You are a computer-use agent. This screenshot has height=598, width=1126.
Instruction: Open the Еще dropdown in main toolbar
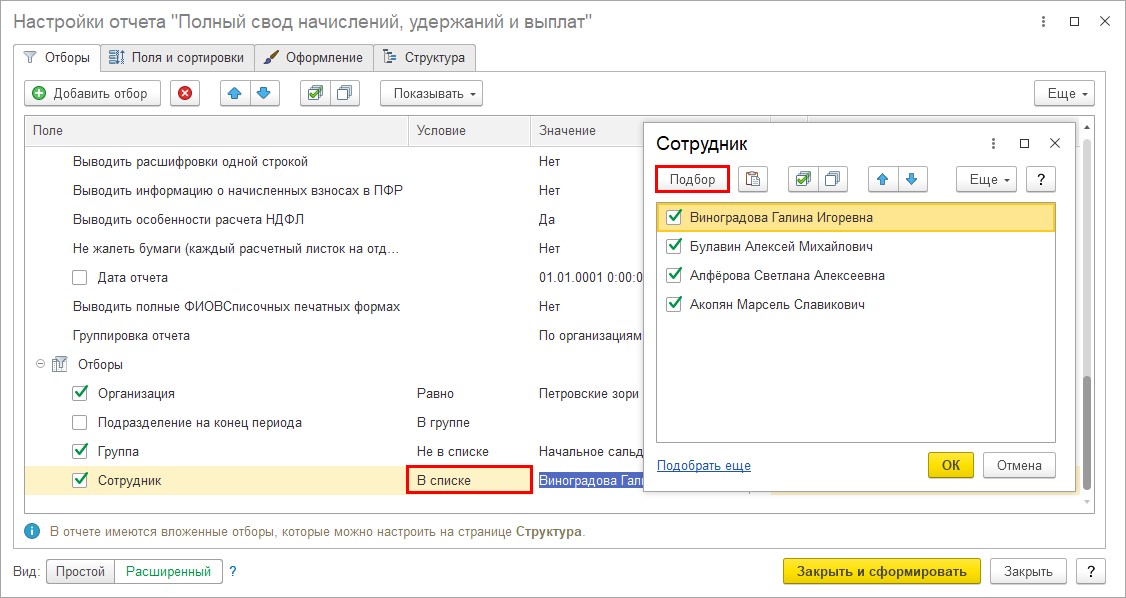1064,93
